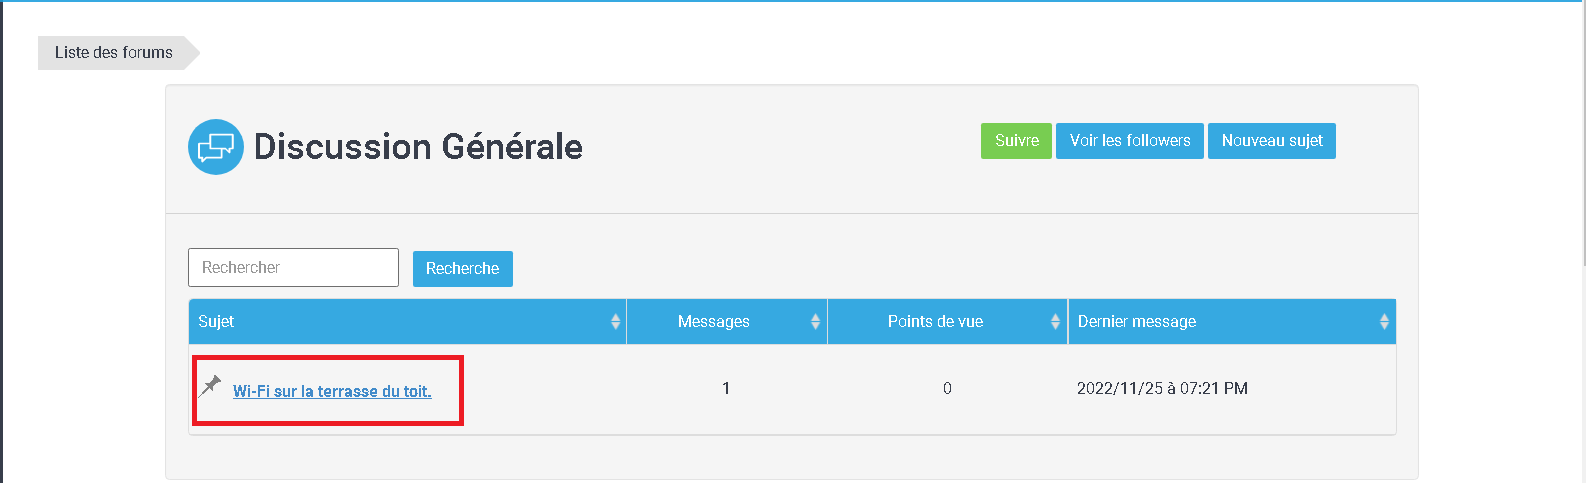Sort by Points de vue arrows
The width and height of the screenshot is (1586, 483).
[x=1055, y=322]
